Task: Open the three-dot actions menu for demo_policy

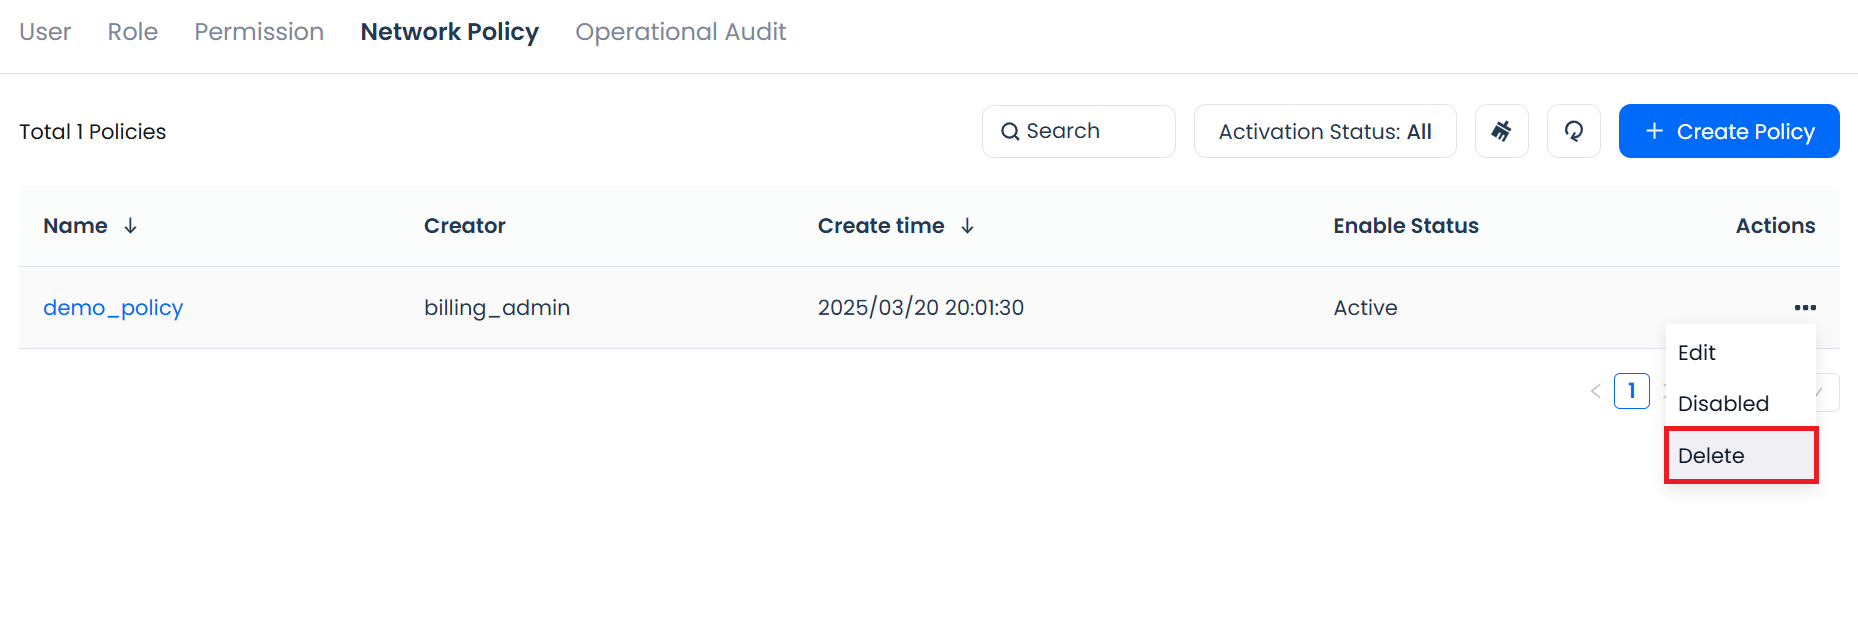Action: tap(1804, 308)
